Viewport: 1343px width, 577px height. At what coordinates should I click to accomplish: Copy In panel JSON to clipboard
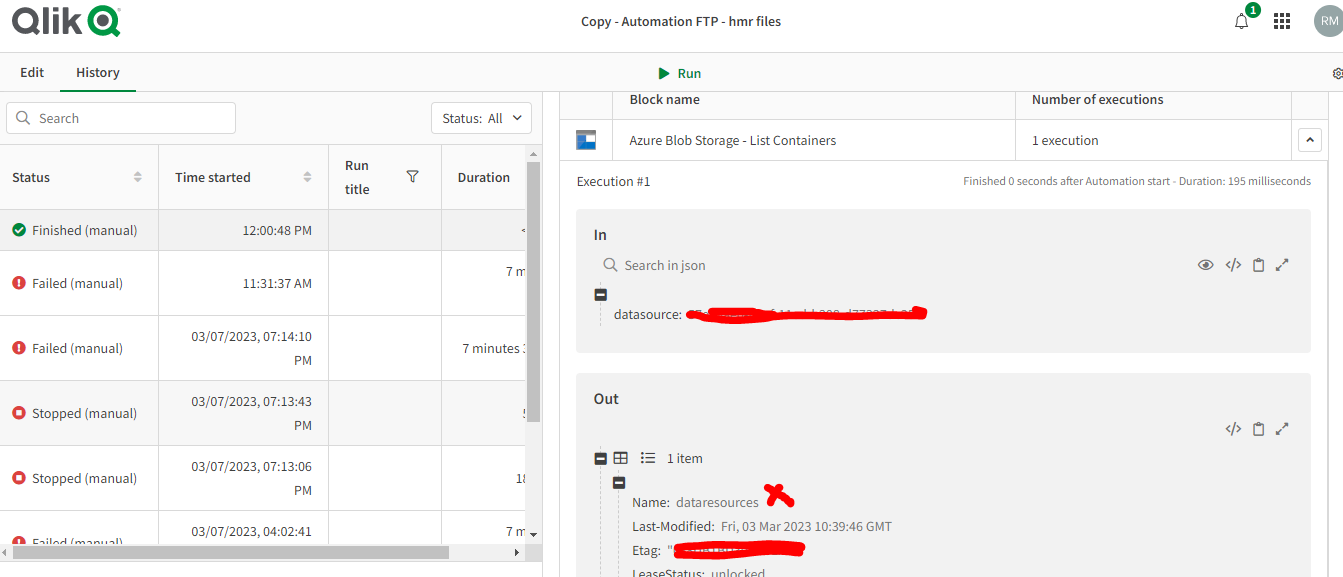pos(1258,265)
